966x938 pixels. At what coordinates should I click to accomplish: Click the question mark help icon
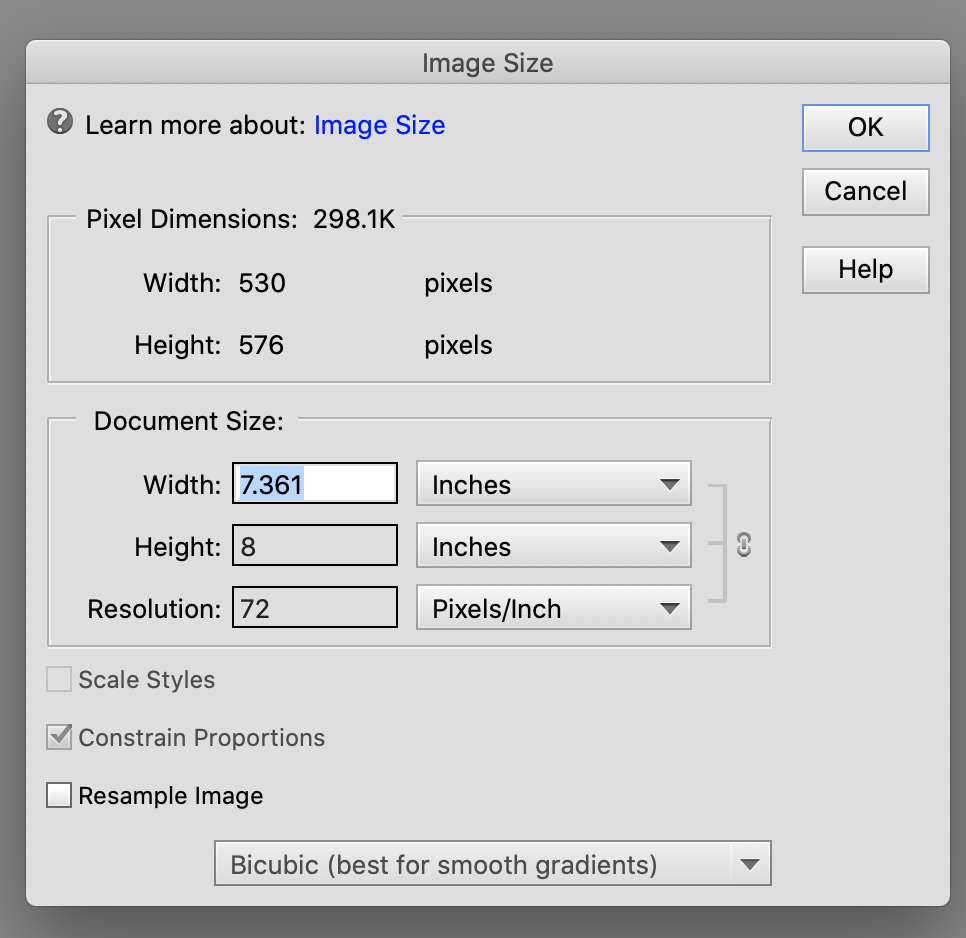tap(60, 123)
